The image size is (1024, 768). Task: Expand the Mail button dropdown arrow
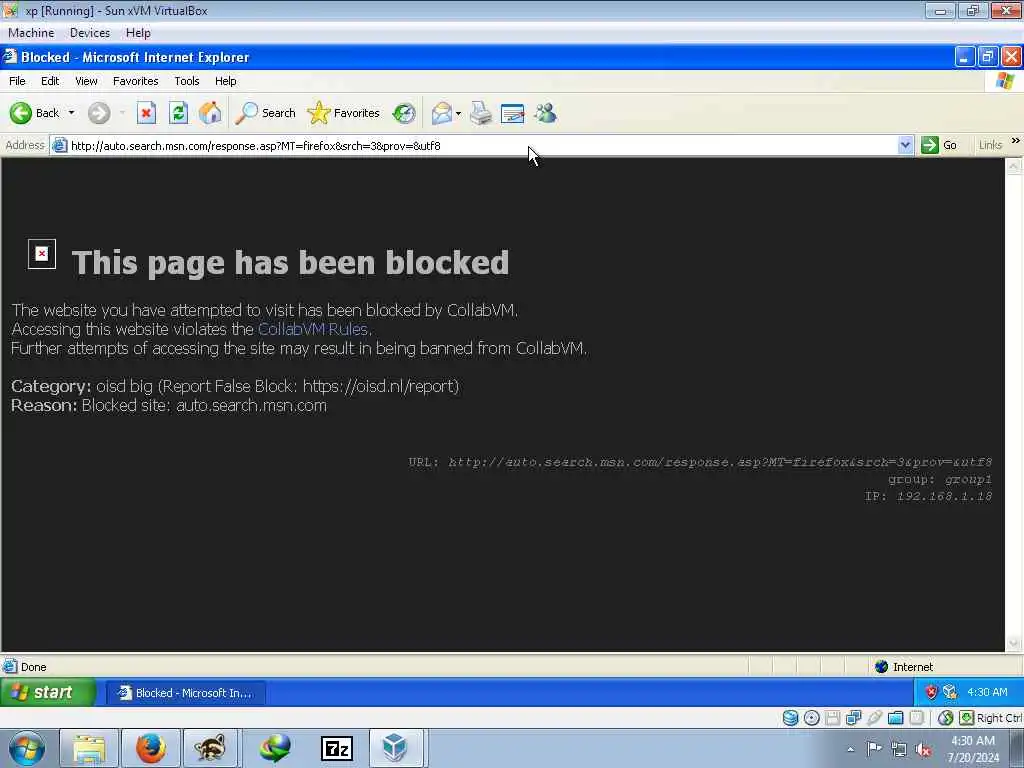click(x=458, y=114)
